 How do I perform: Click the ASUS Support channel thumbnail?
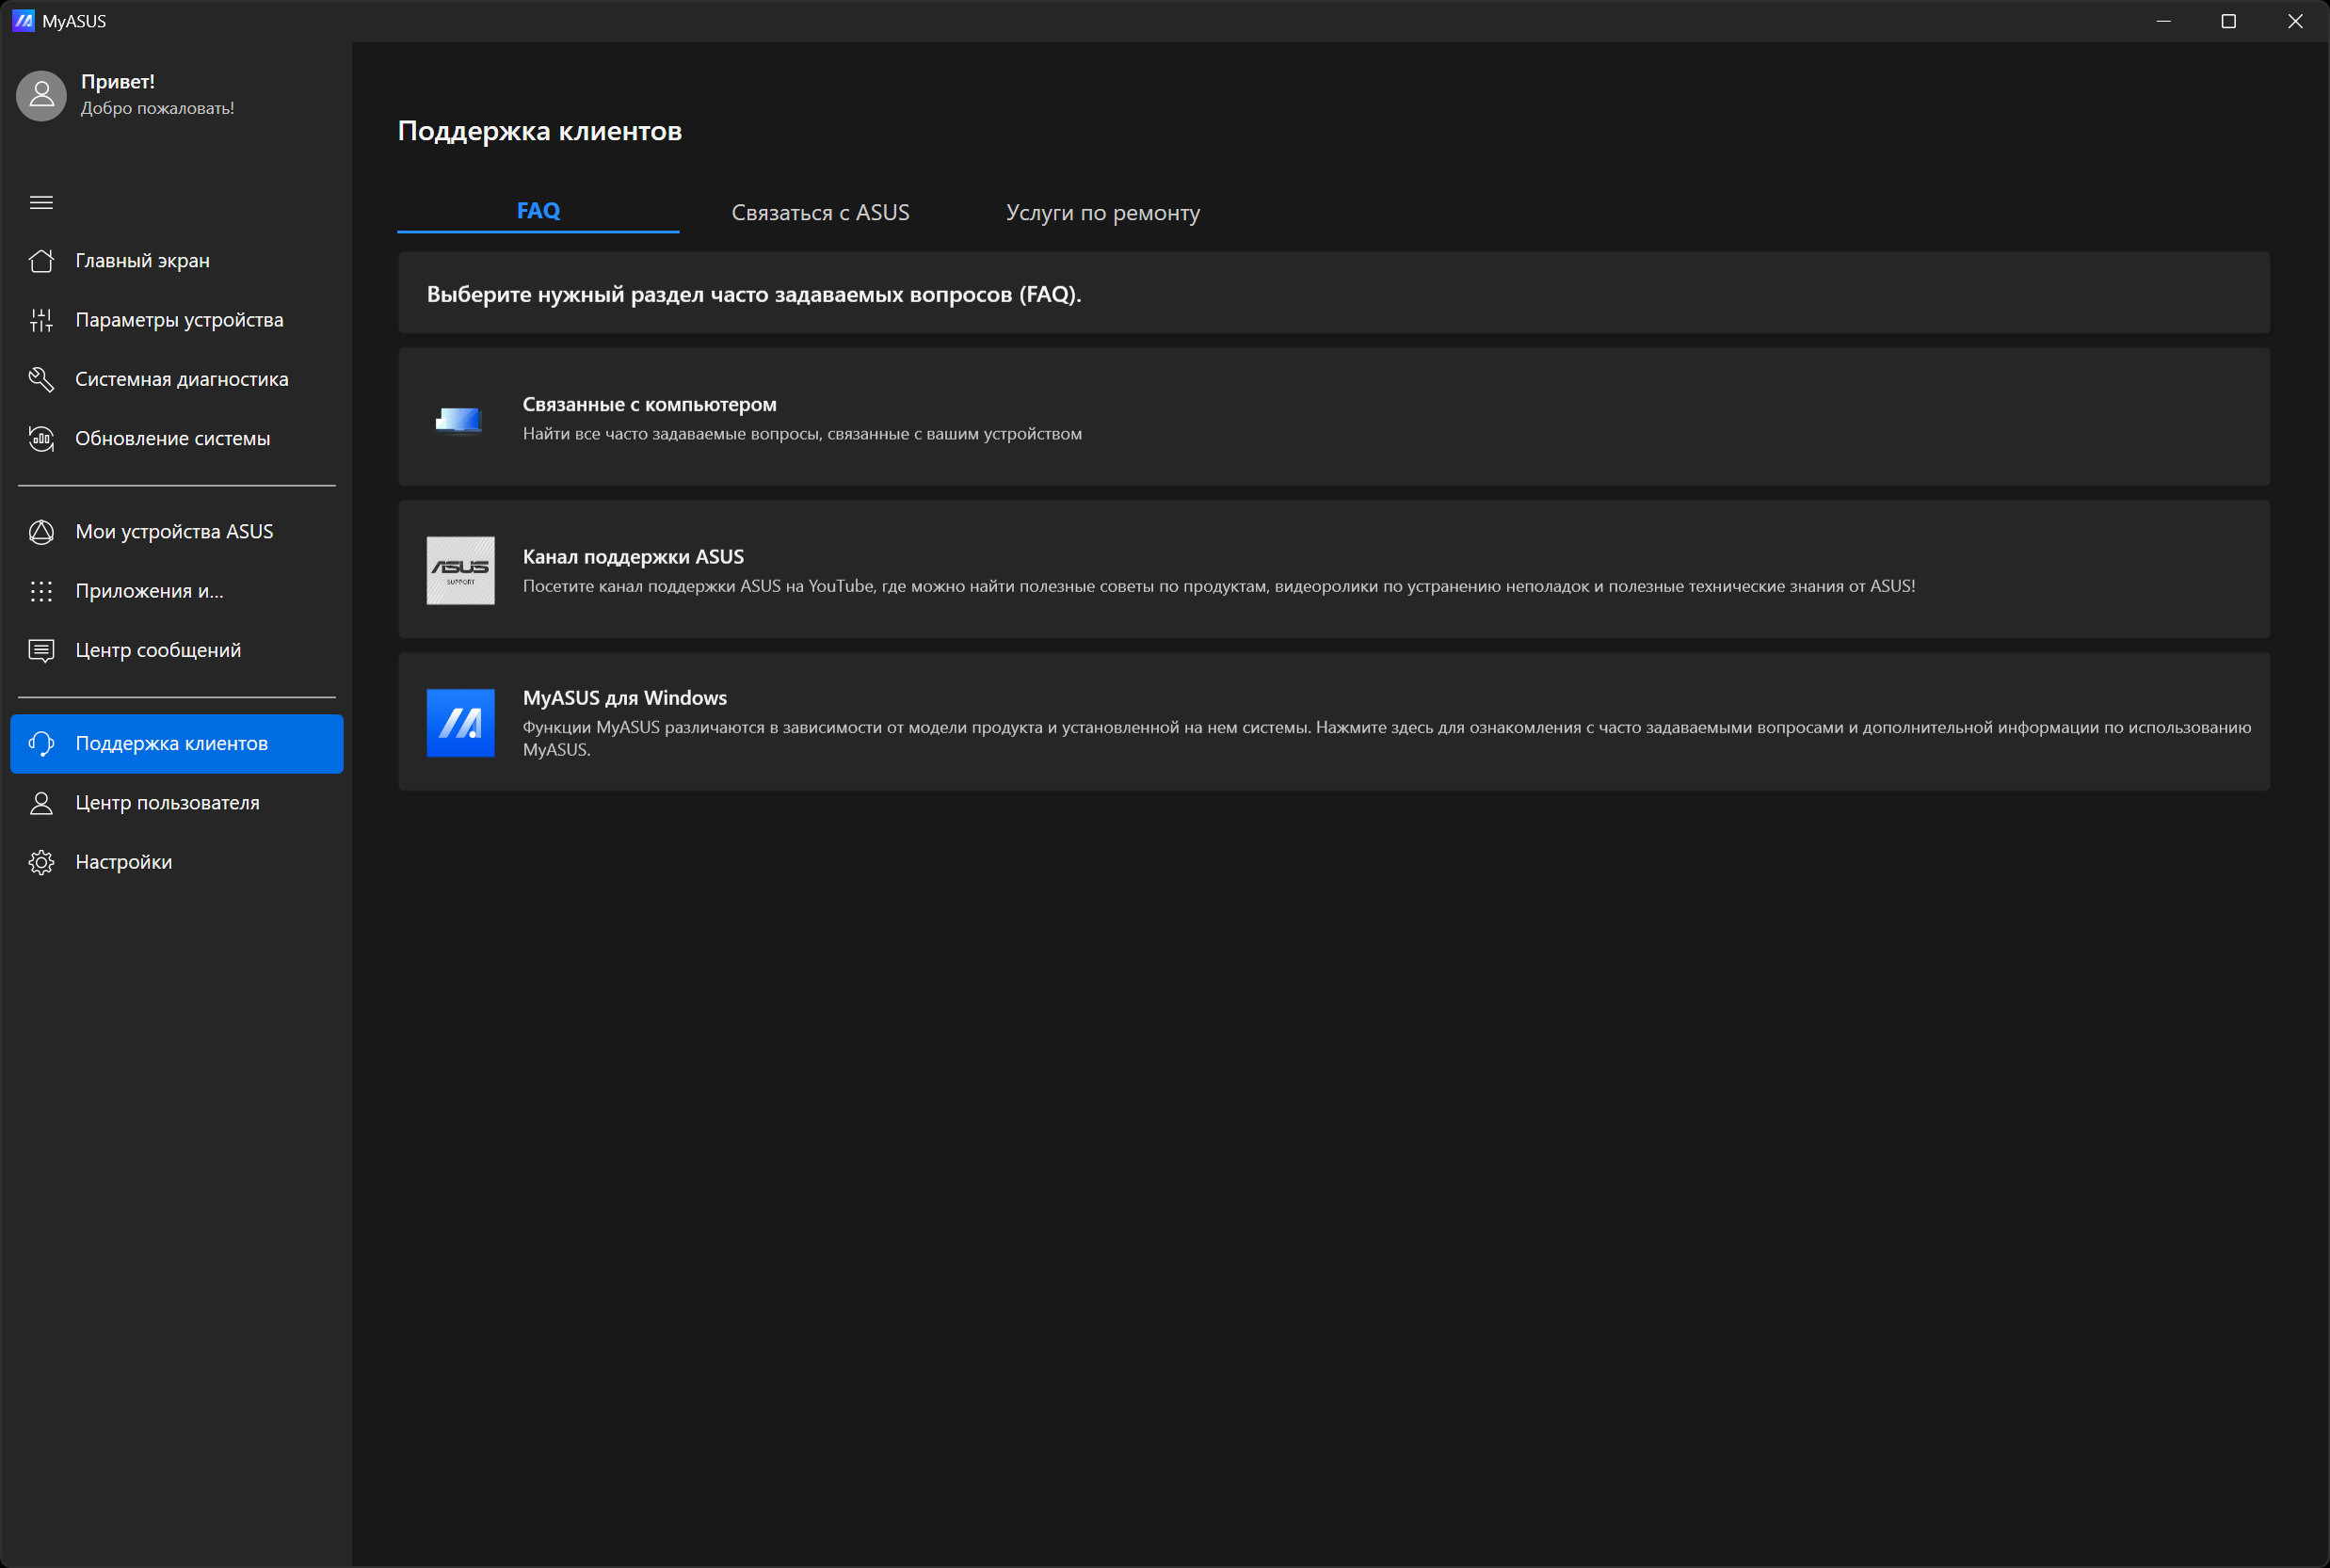coord(460,570)
